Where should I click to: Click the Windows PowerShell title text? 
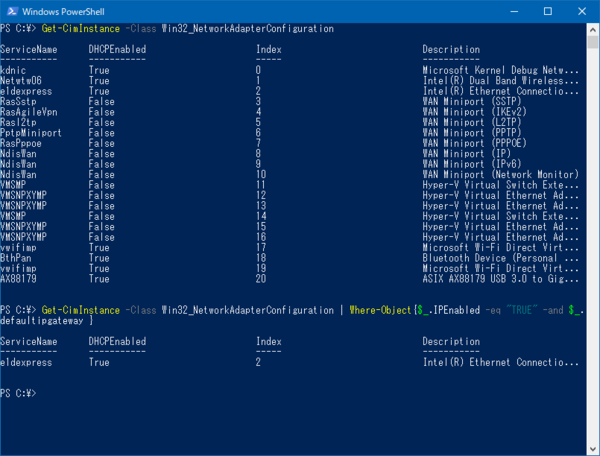click(x=60, y=10)
